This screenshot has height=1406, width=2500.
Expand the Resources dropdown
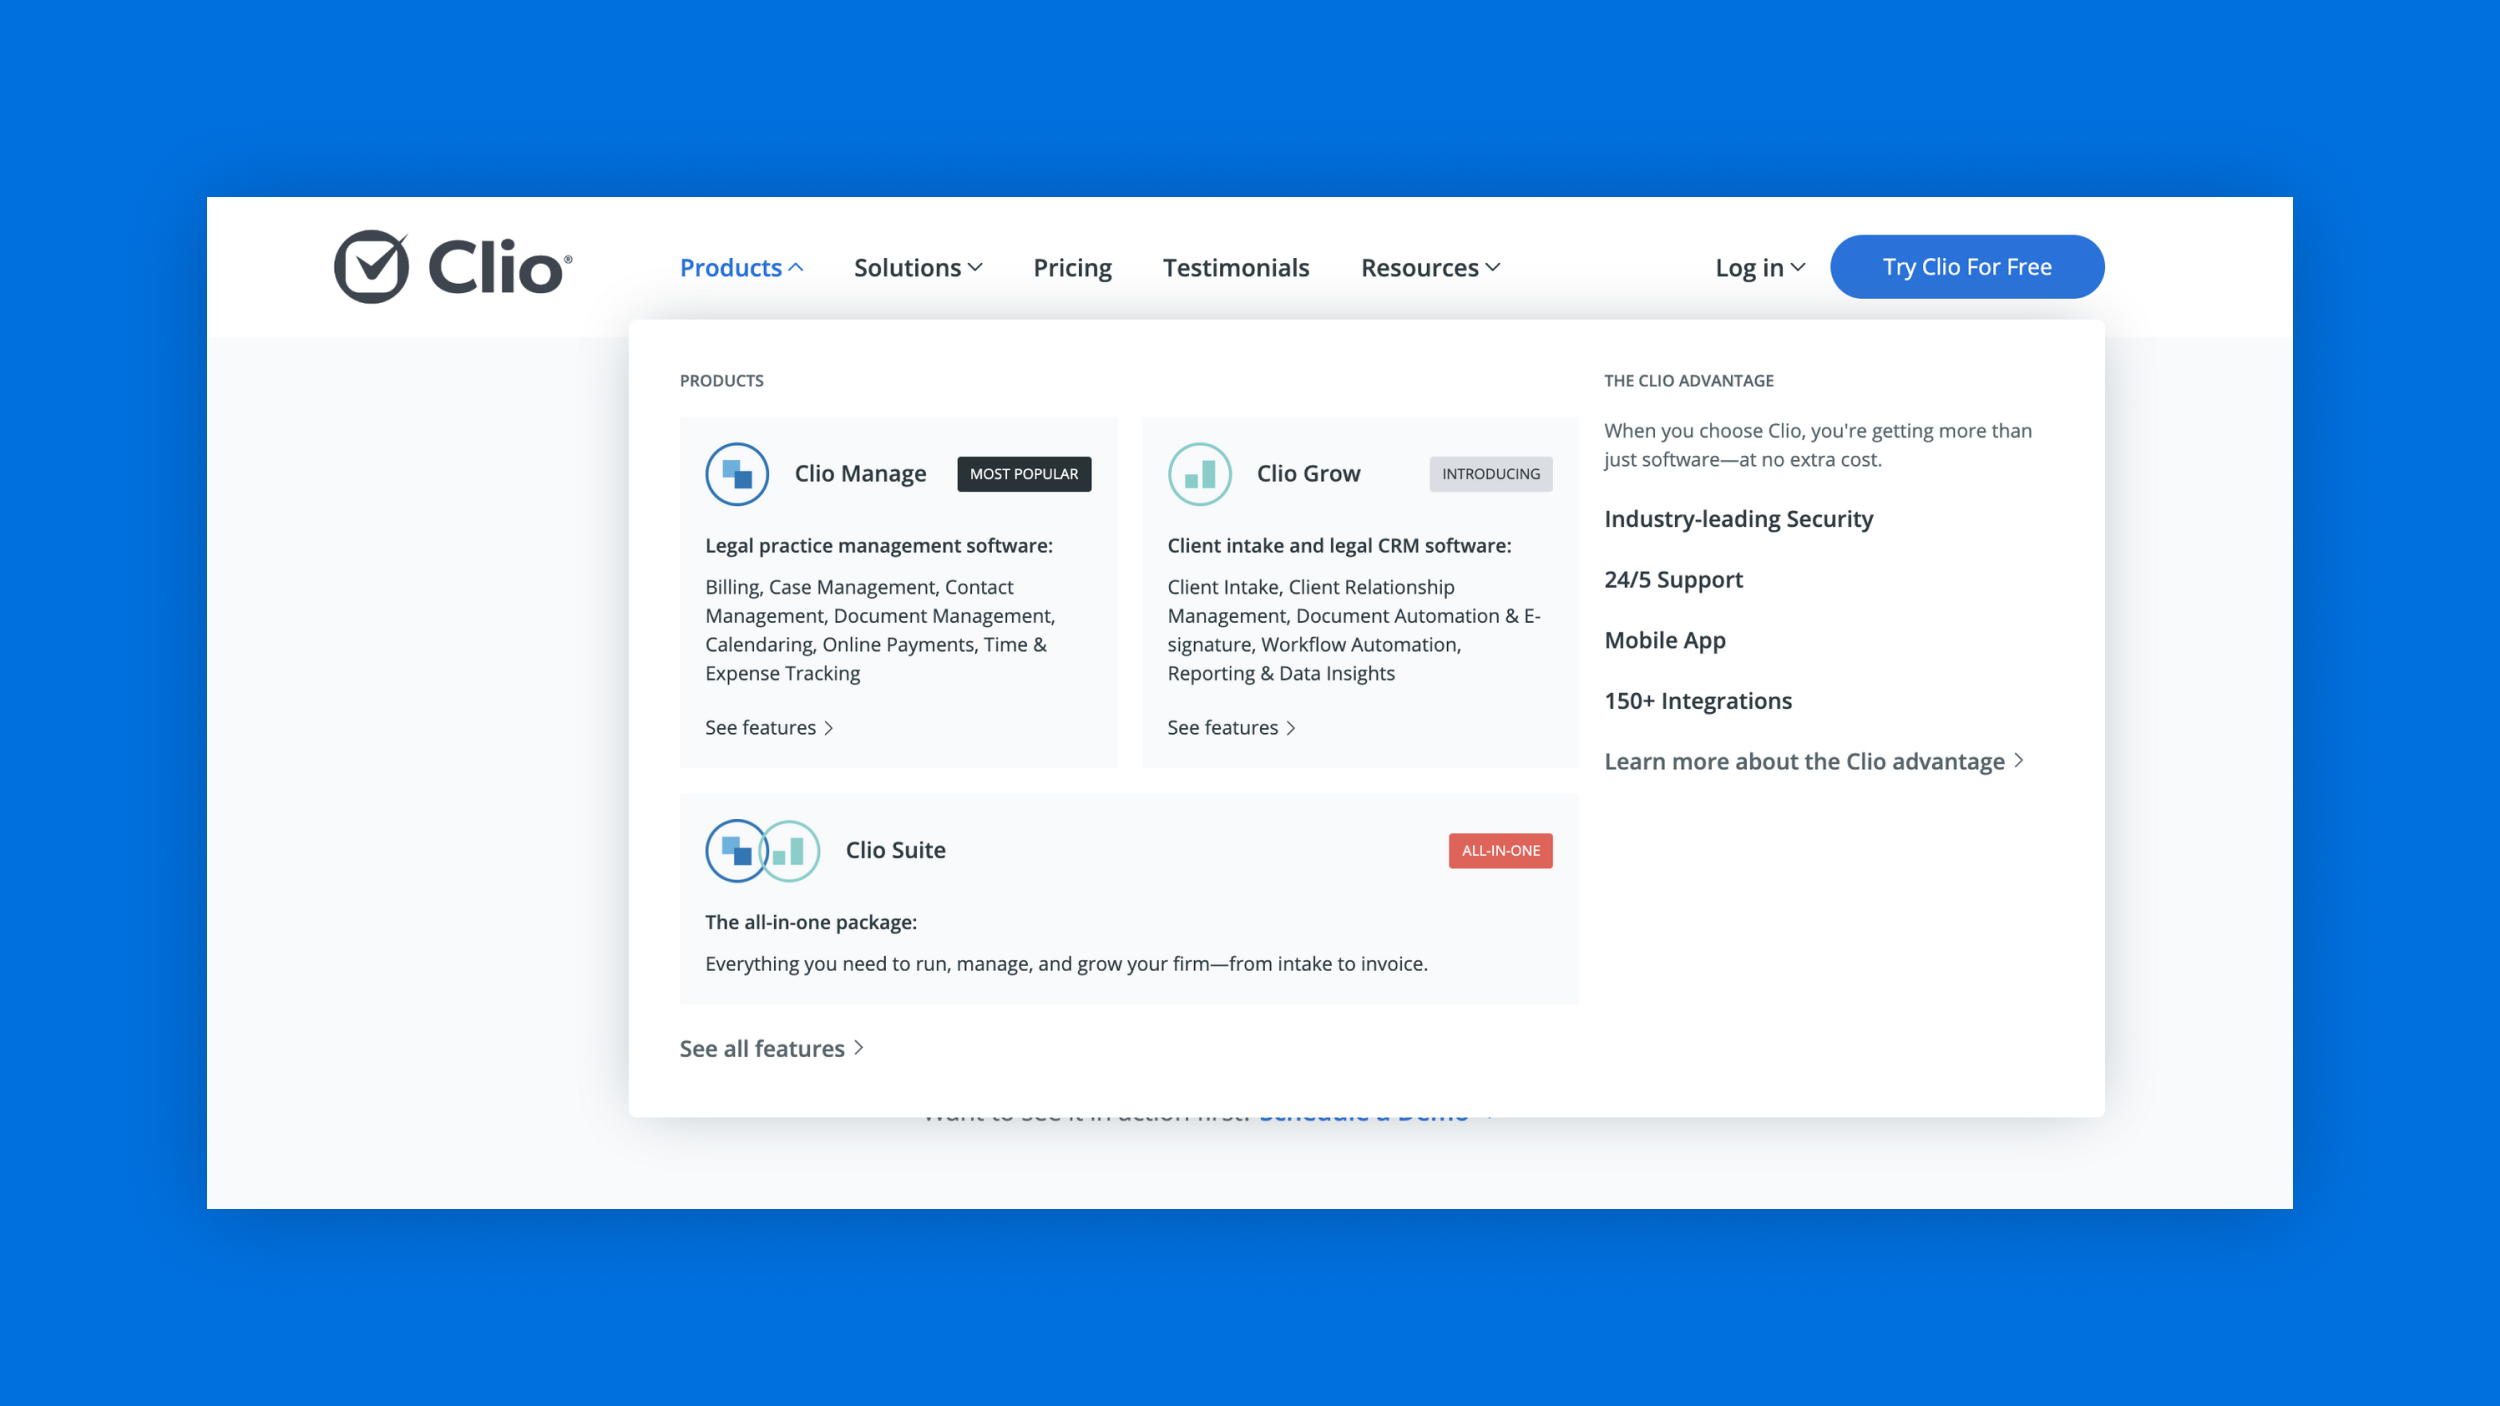[x=1430, y=268]
